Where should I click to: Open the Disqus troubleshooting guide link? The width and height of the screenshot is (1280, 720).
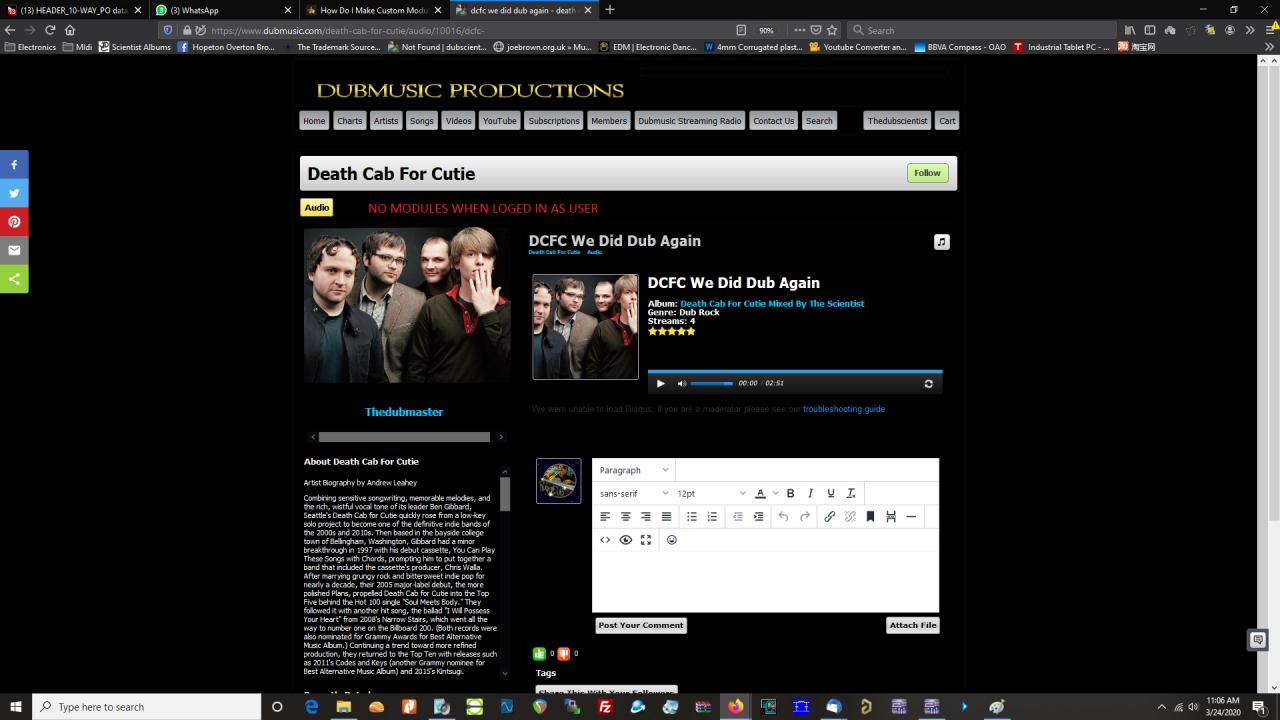(x=844, y=409)
